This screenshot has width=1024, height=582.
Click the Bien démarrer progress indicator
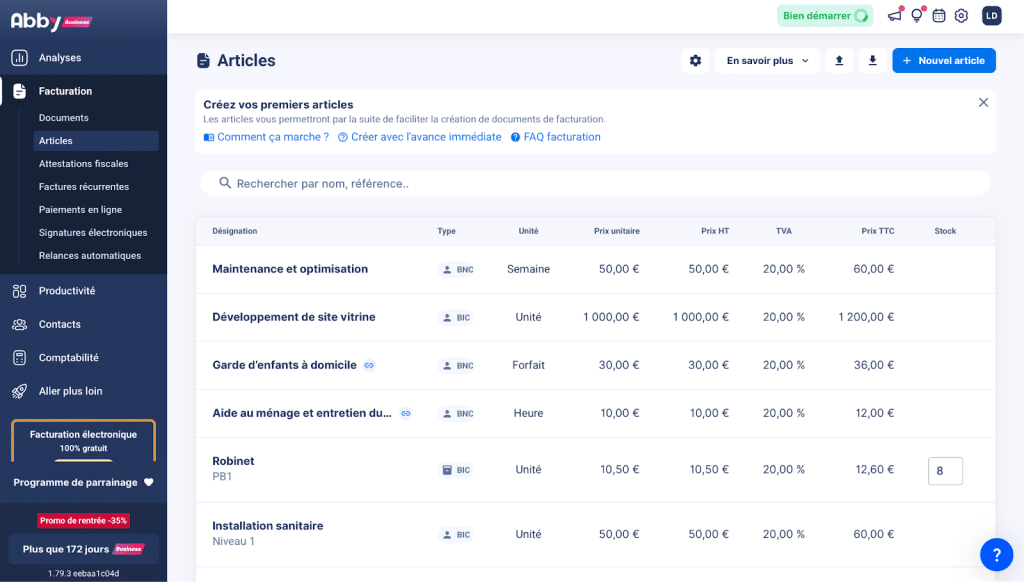(824, 16)
